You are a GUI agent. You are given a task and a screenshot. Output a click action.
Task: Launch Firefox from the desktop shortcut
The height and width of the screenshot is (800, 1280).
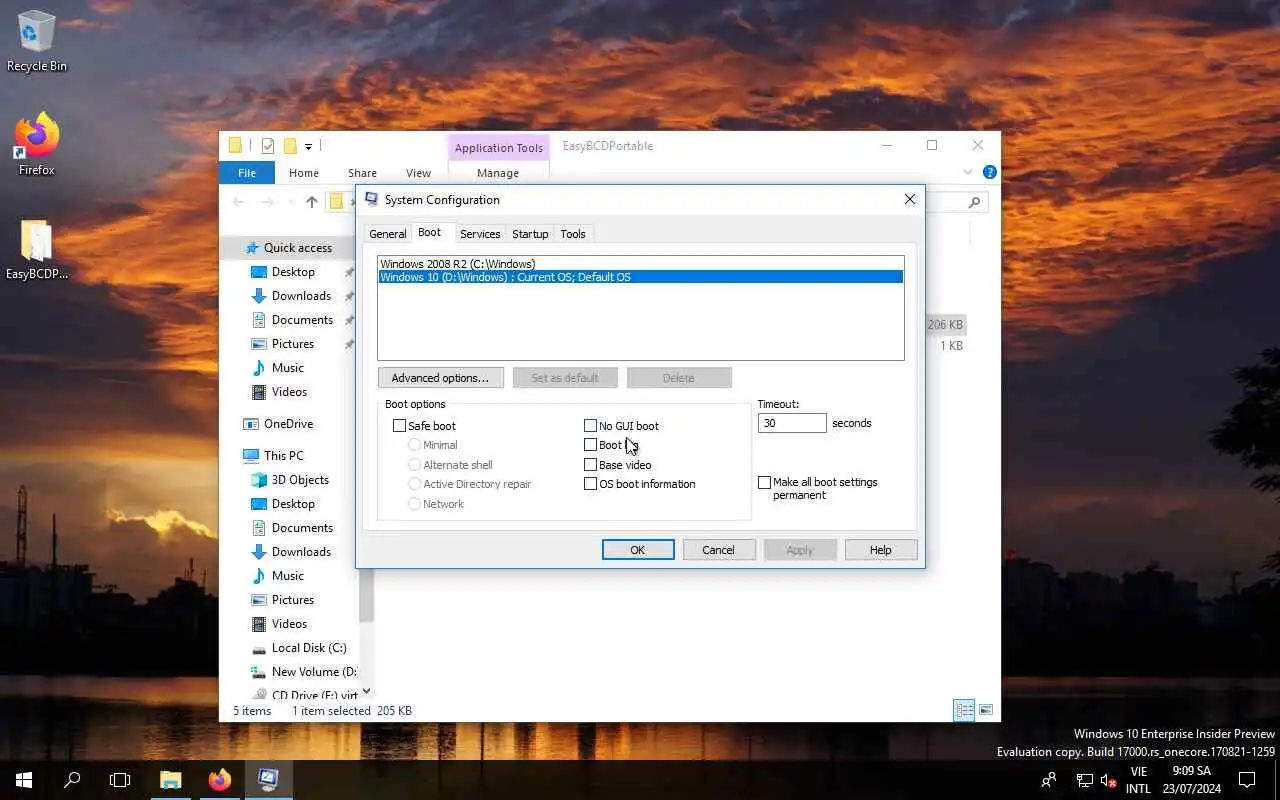click(37, 145)
